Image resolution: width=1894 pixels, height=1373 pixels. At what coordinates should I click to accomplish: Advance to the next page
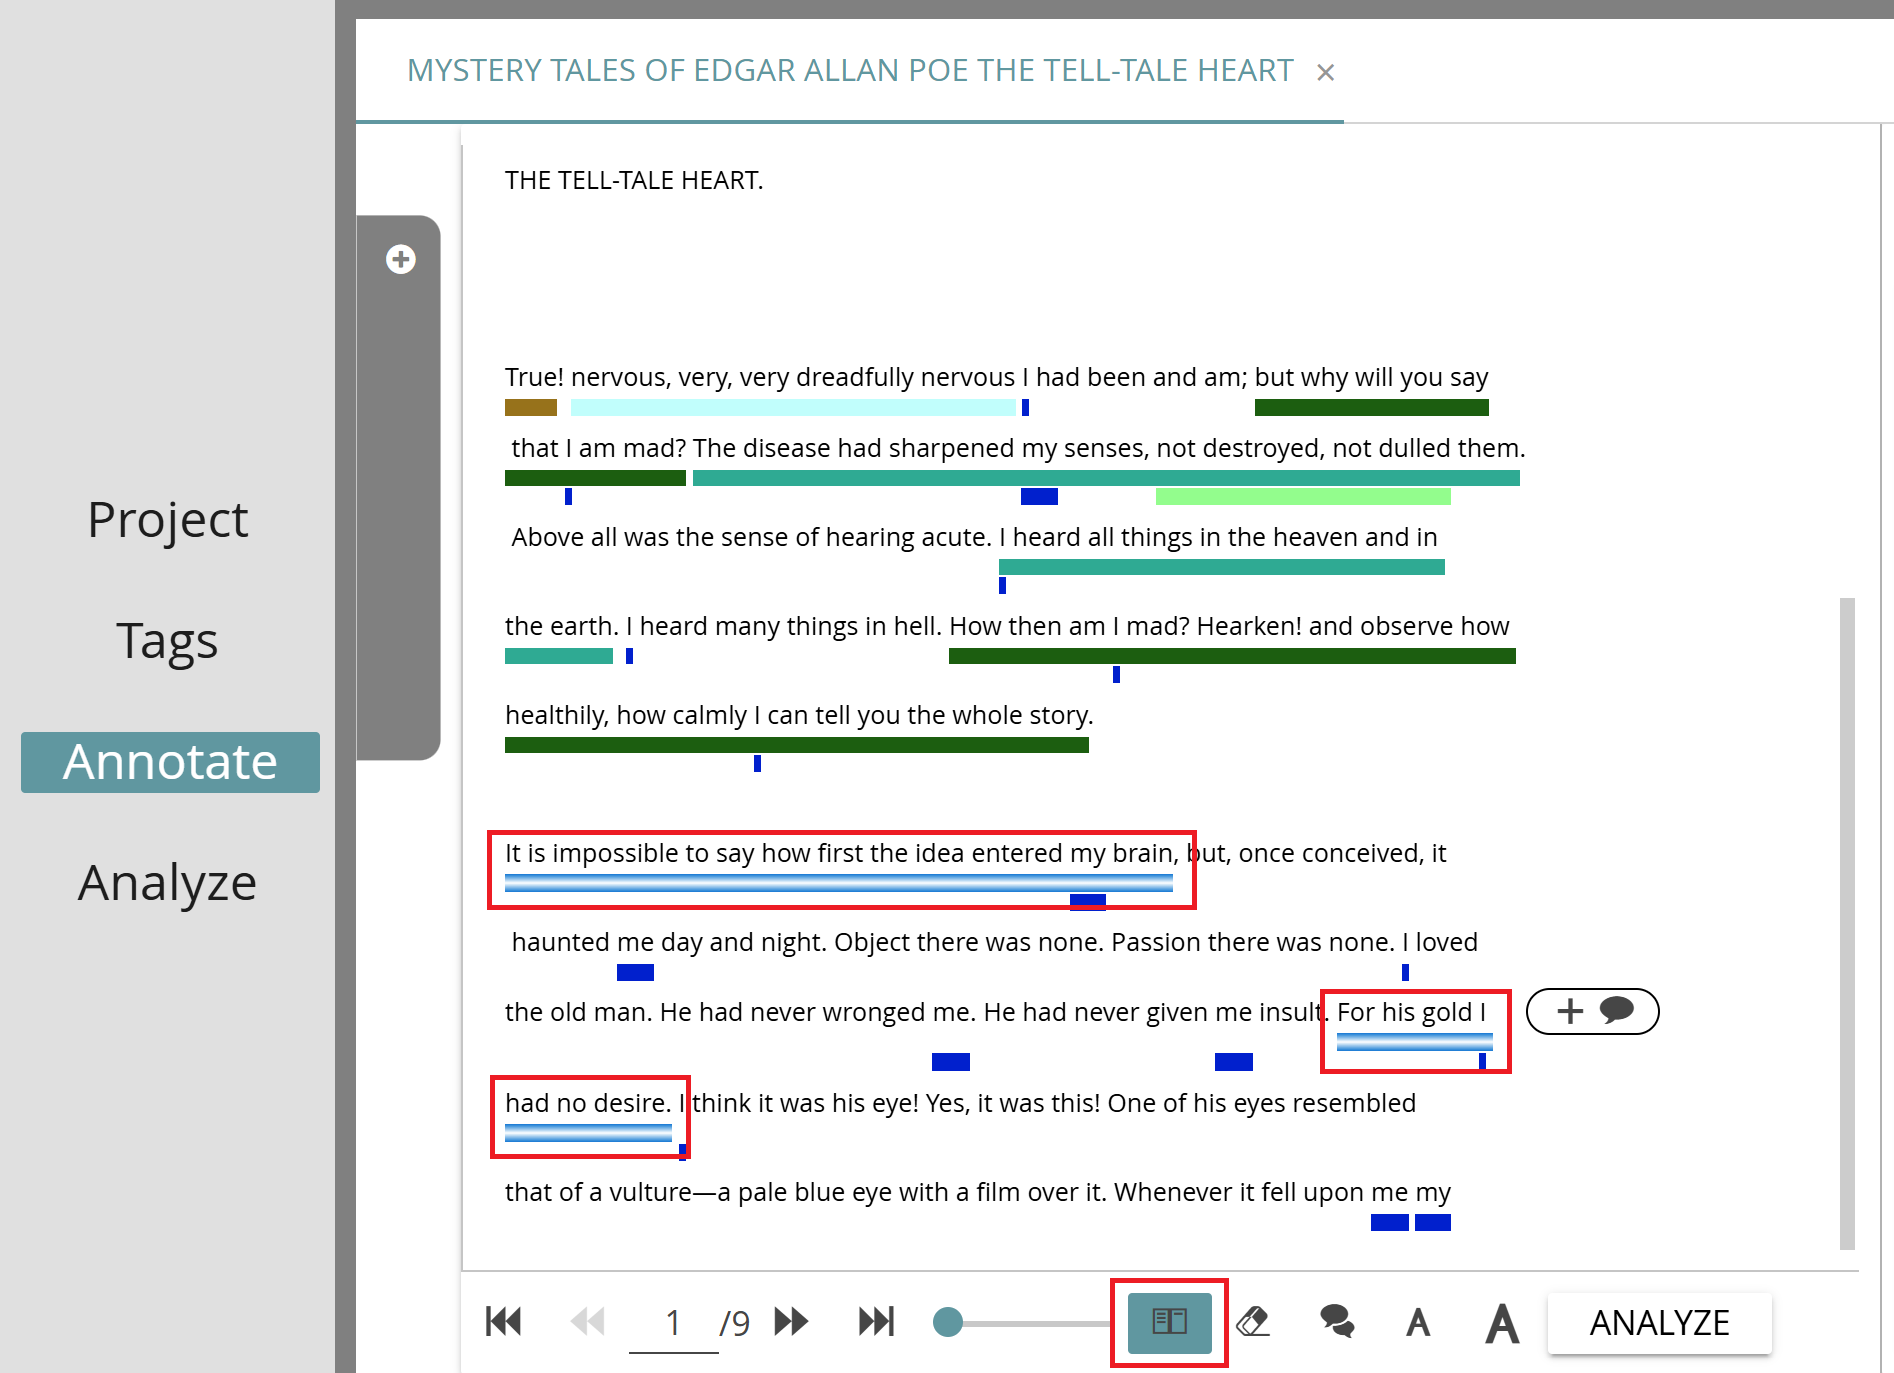(790, 1322)
